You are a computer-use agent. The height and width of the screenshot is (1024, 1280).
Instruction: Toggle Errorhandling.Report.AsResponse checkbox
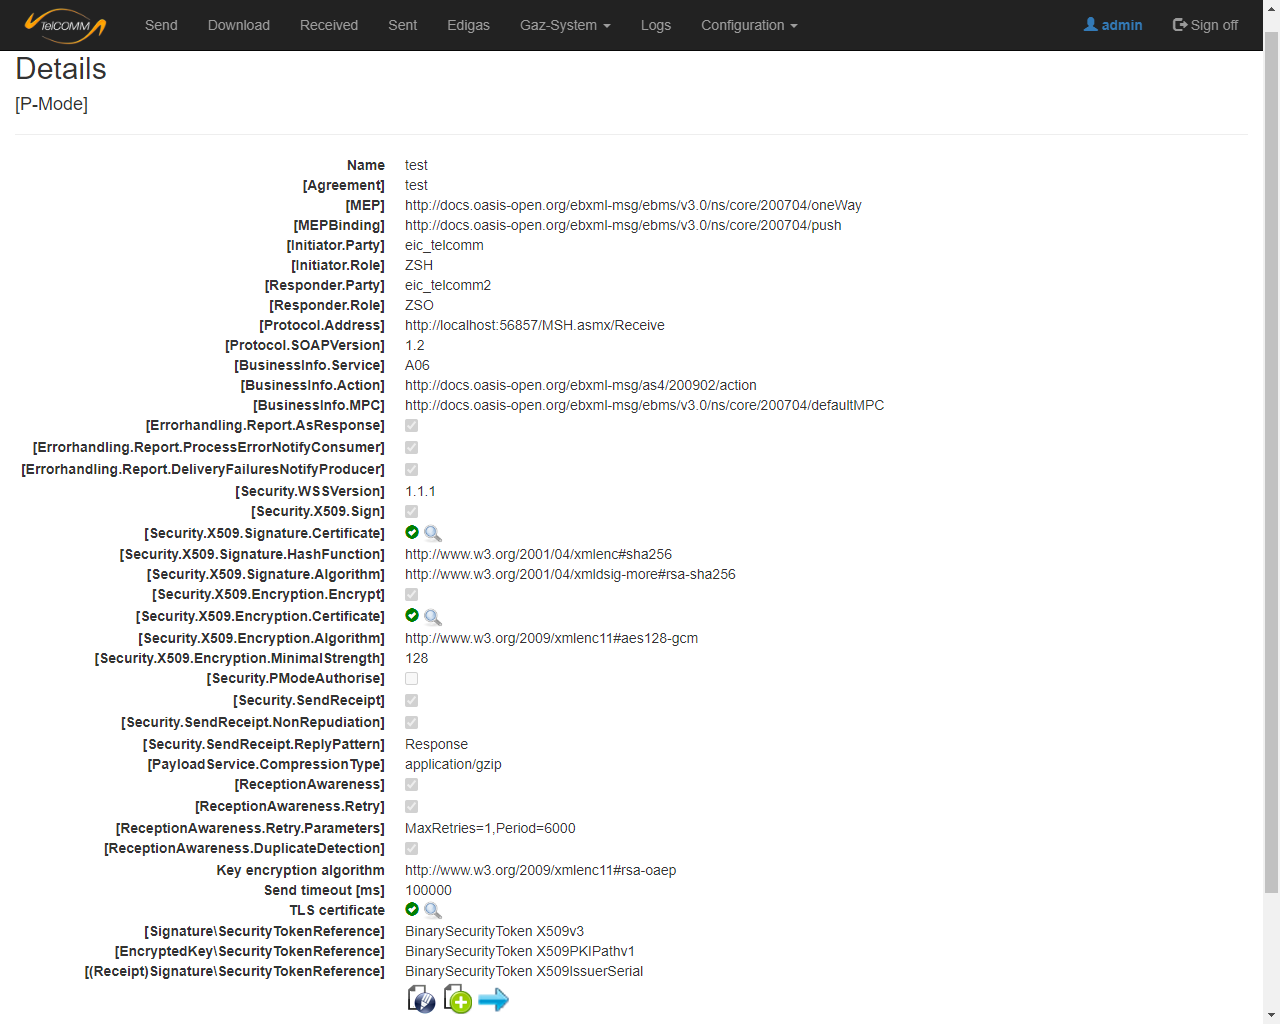tap(411, 426)
